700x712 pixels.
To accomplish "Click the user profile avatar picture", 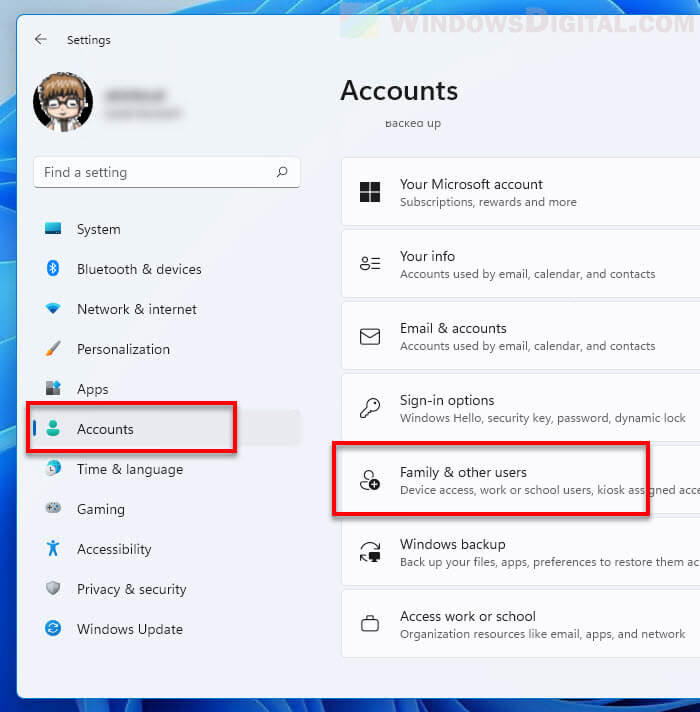I will (63, 102).
